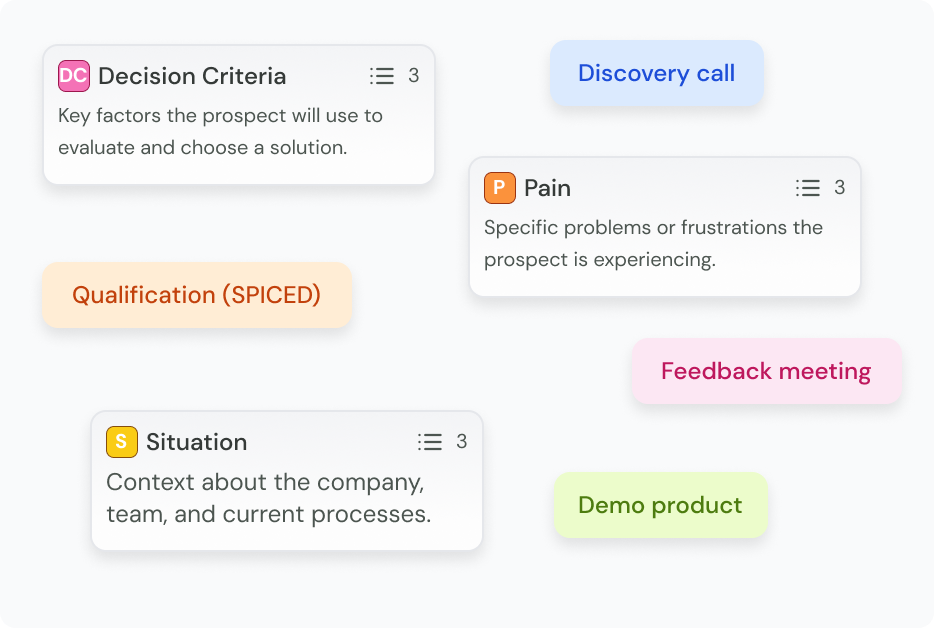Open the Decision Criteria card title

(192, 76)
